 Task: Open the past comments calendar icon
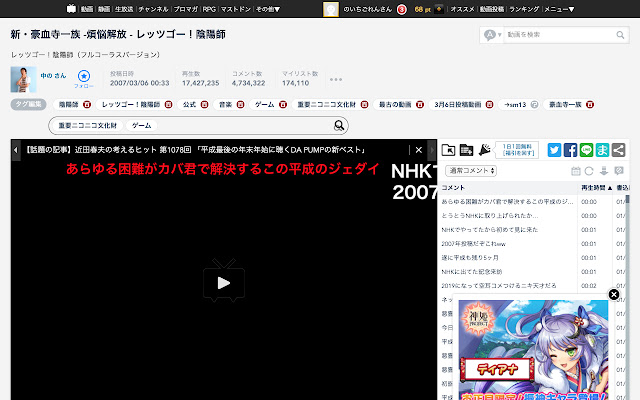[576, 171]
